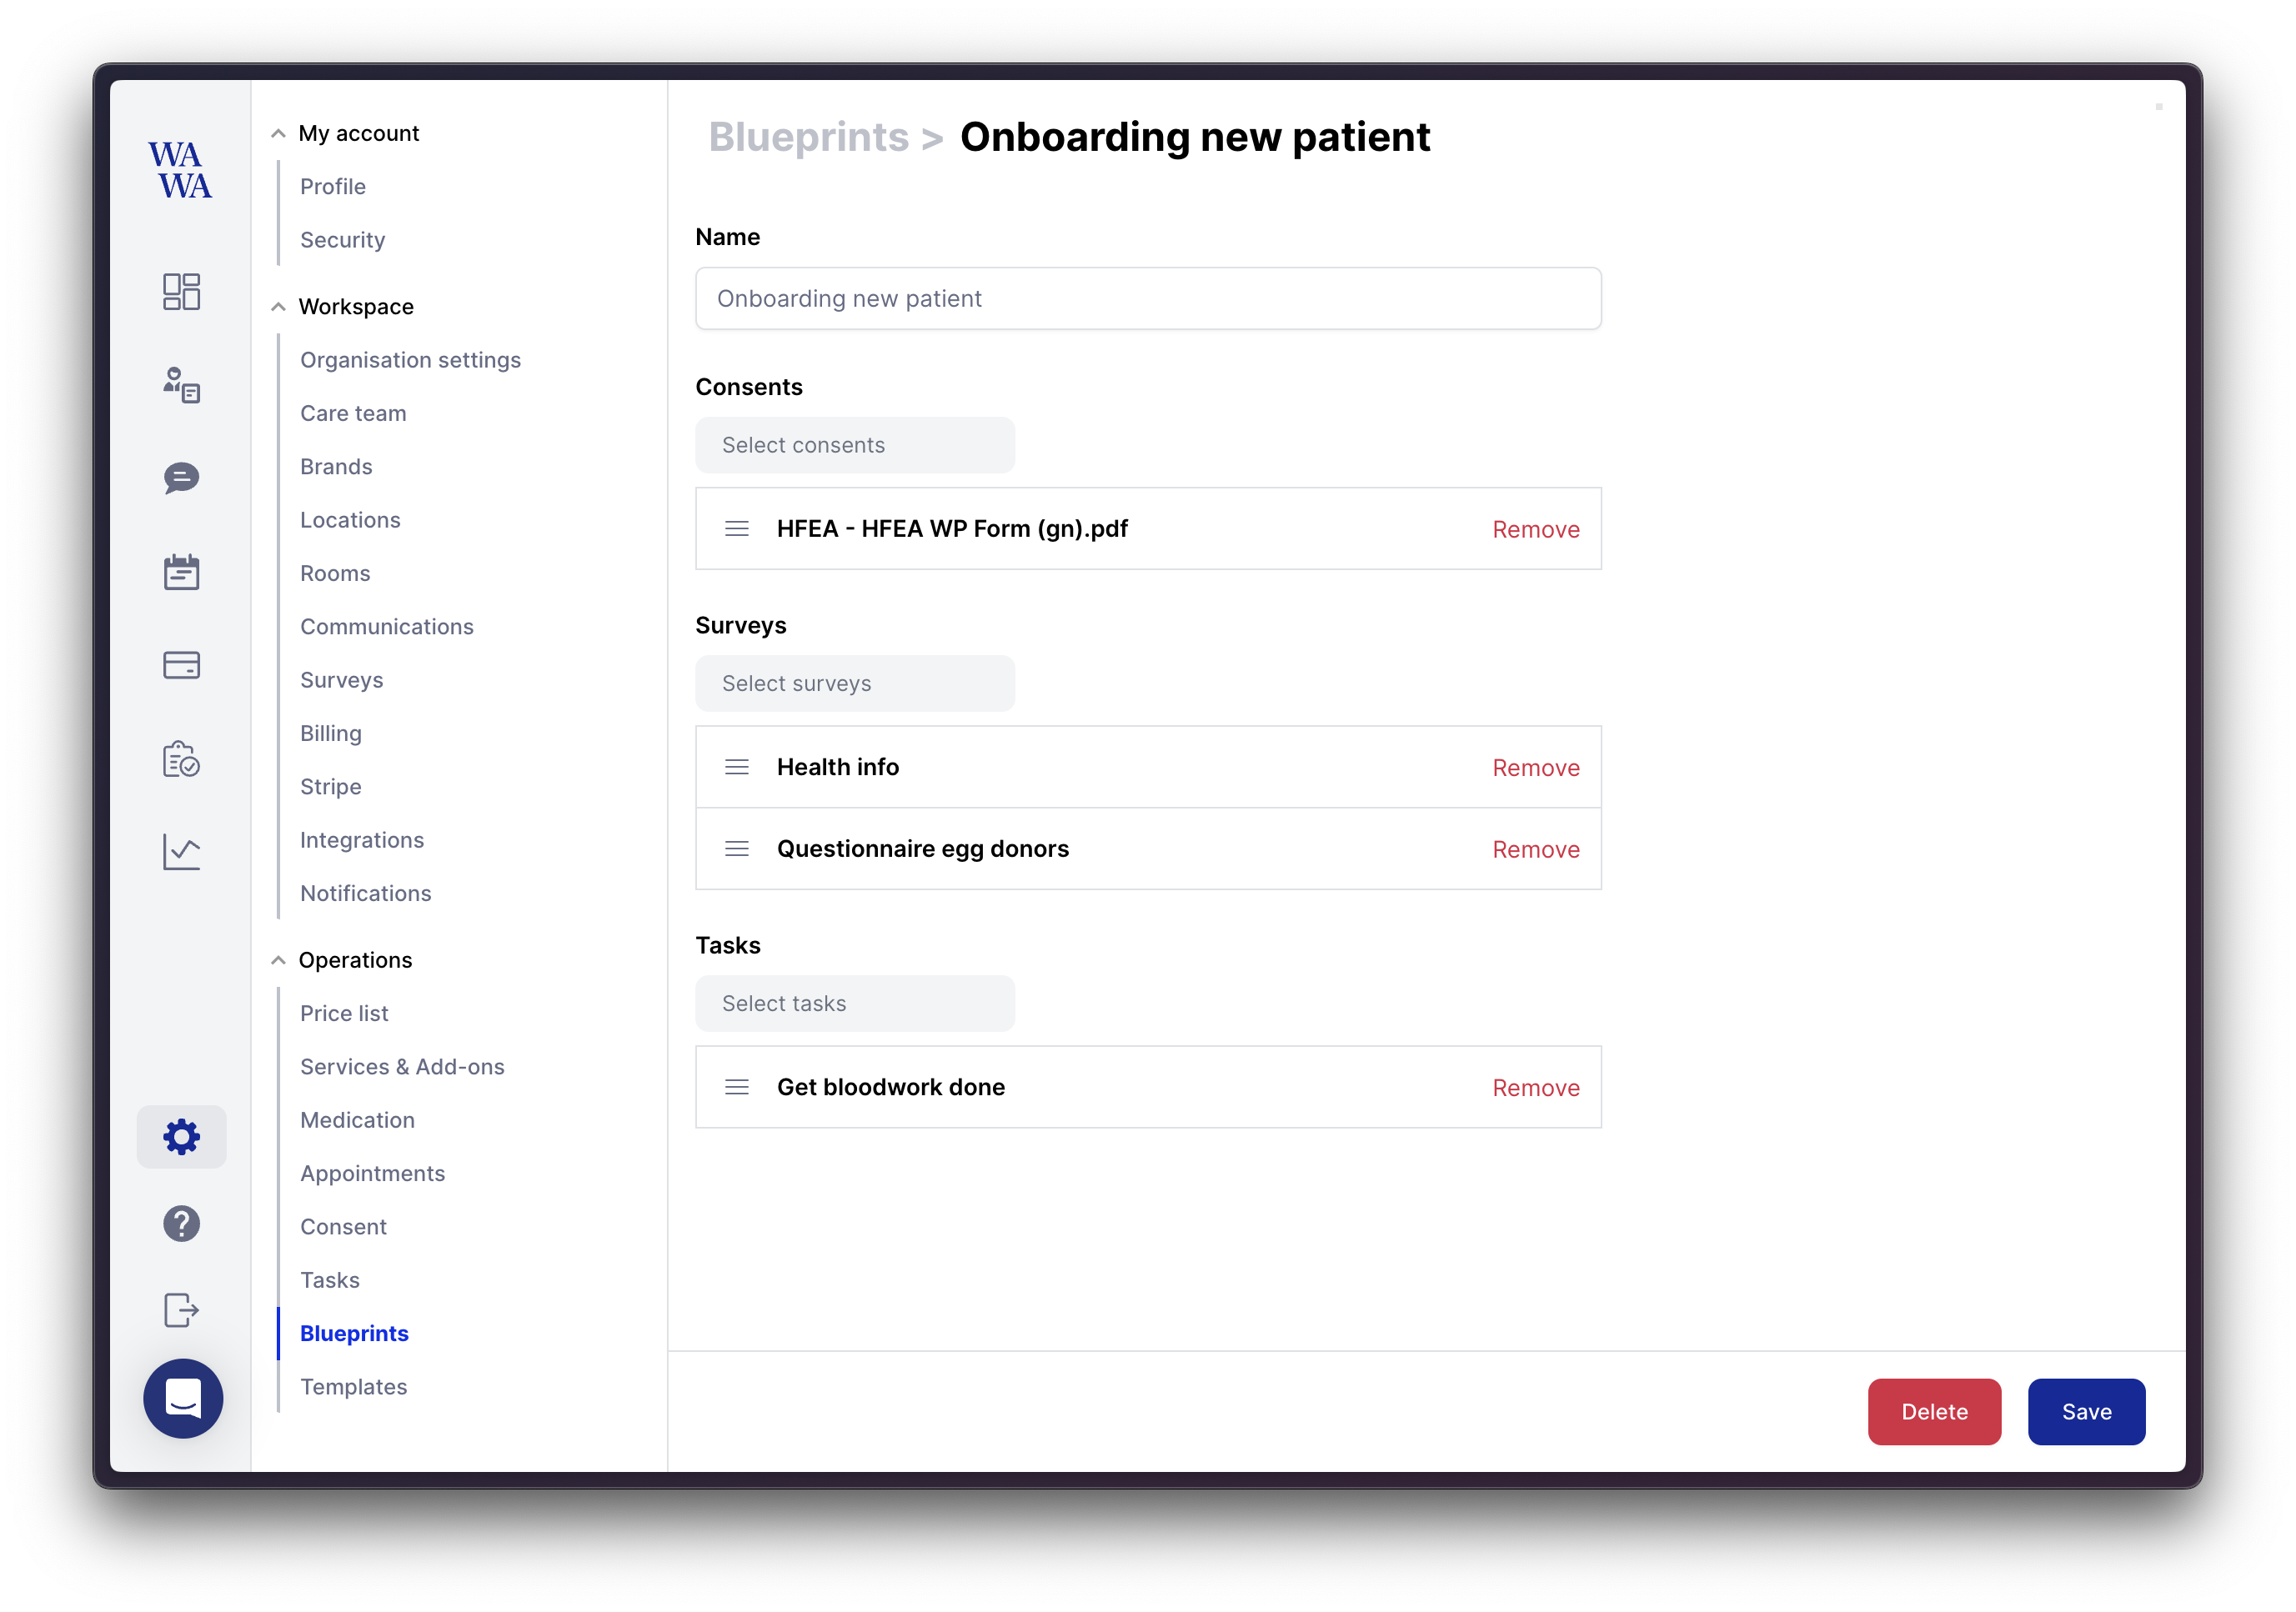Click the billing/payments icon in sidebar

(182, 664)
